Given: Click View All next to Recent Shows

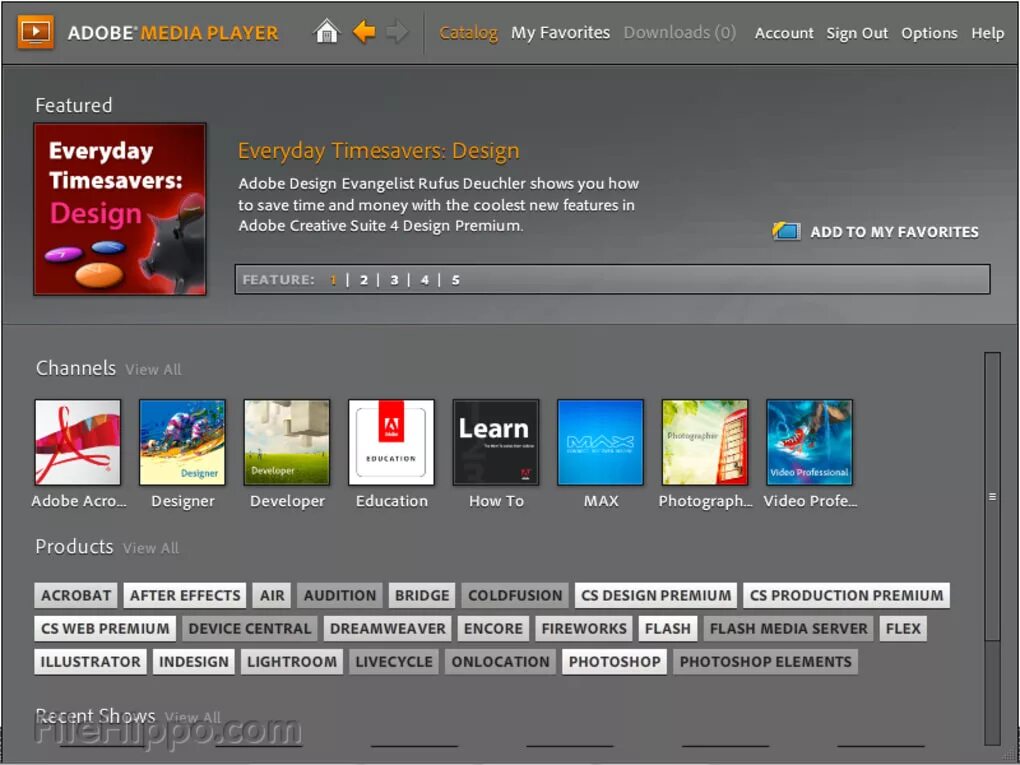Looking at the screenshot, I should click(193, 718).
